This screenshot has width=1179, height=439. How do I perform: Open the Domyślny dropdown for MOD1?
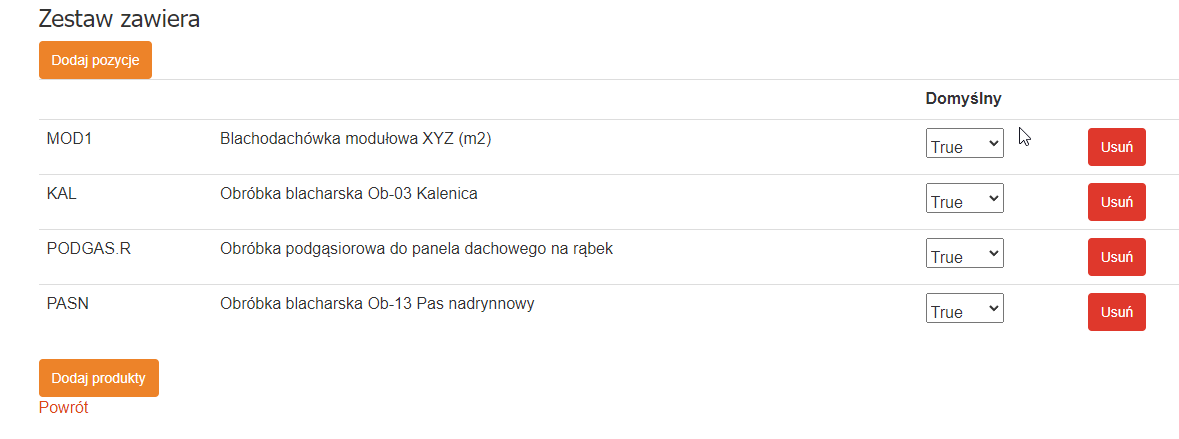coord(964,146)
